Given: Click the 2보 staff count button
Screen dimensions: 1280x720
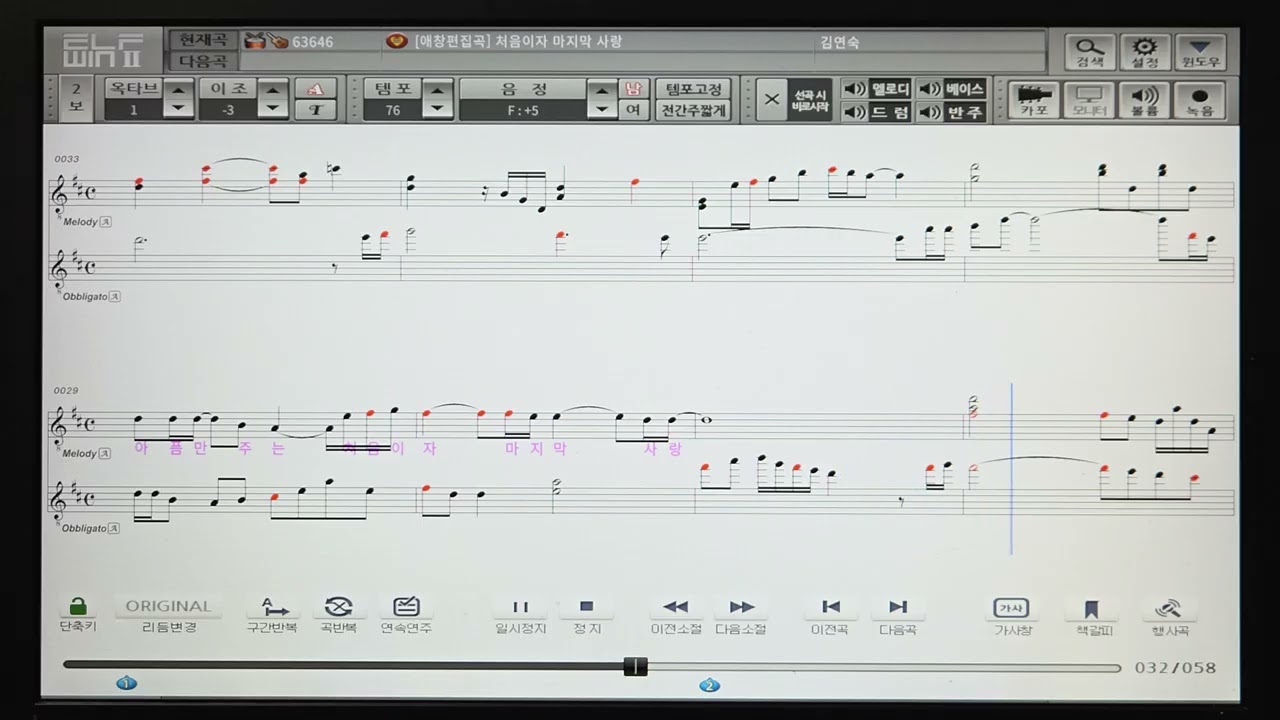Looking at the screenshot, I should 76,99.
